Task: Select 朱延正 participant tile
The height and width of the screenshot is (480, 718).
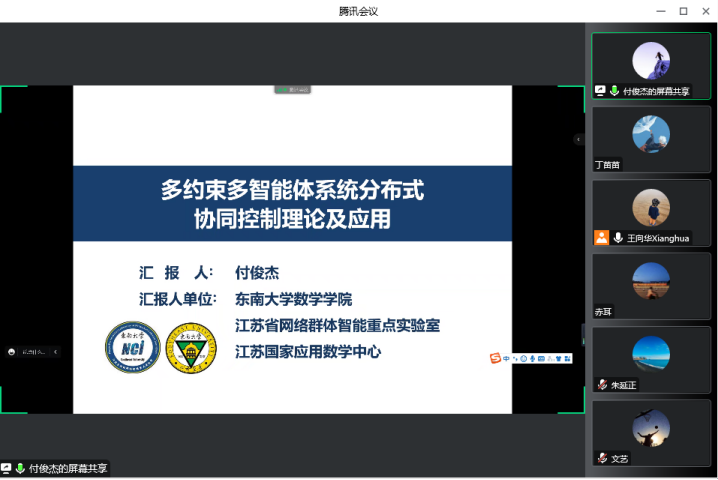Action: point(651,354)
